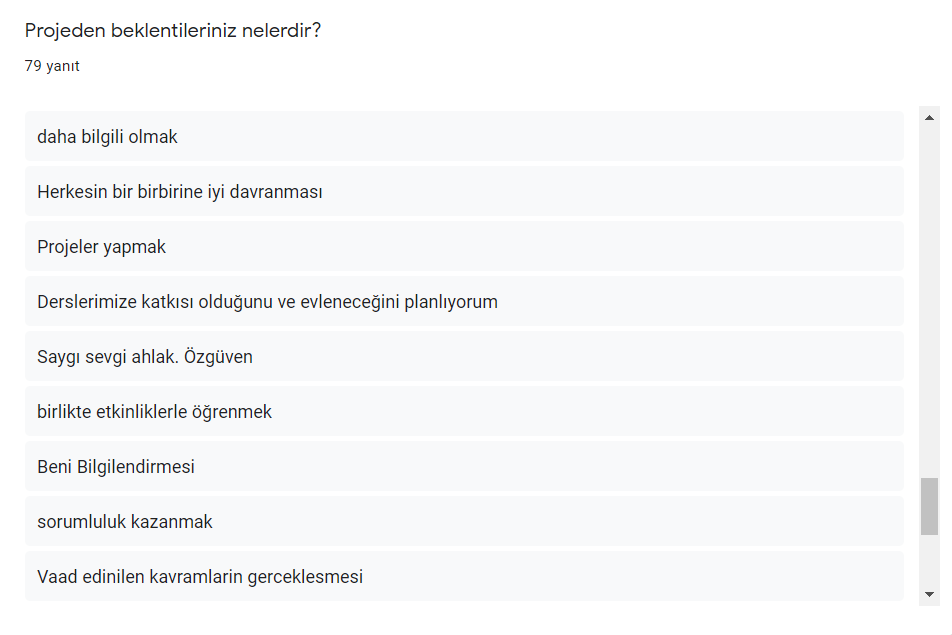Click the word "planlıyorum" in the fourth response
This screenshot has width=952, height=635.
(450, 302)
